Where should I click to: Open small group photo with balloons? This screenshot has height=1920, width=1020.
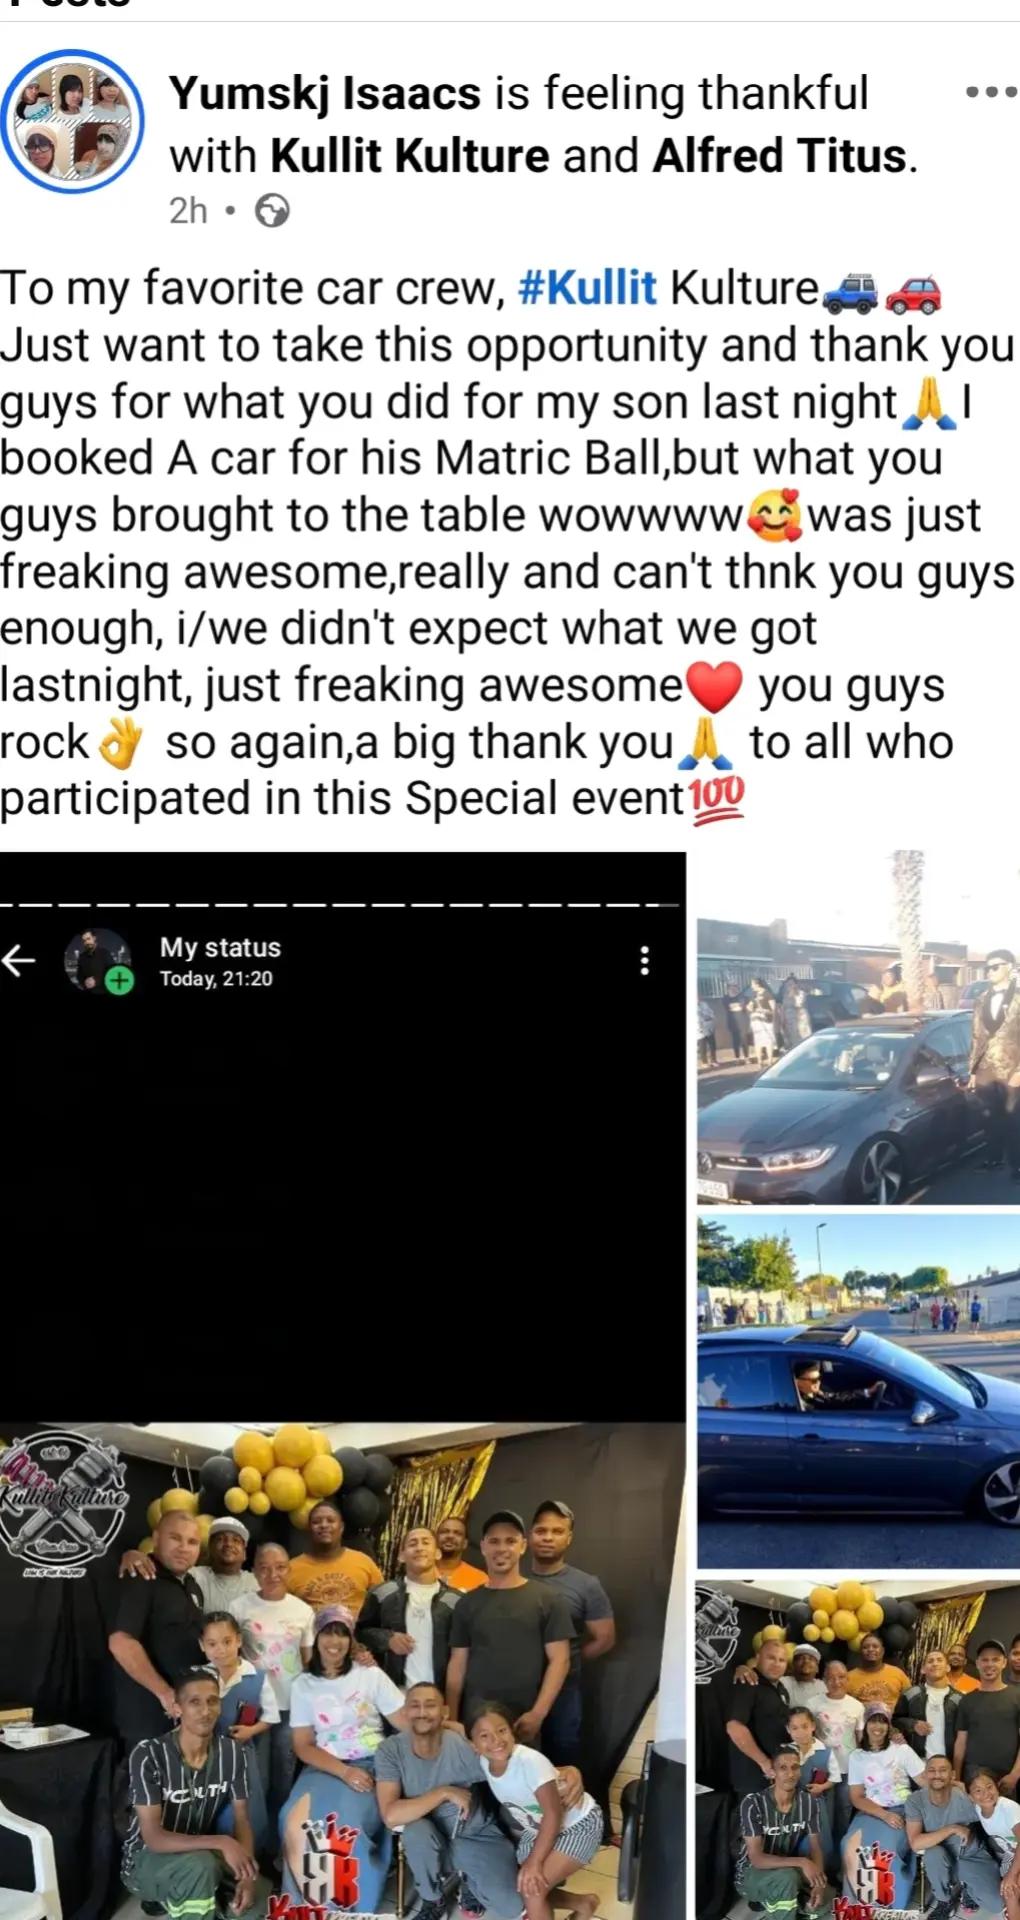(858, 1750)
